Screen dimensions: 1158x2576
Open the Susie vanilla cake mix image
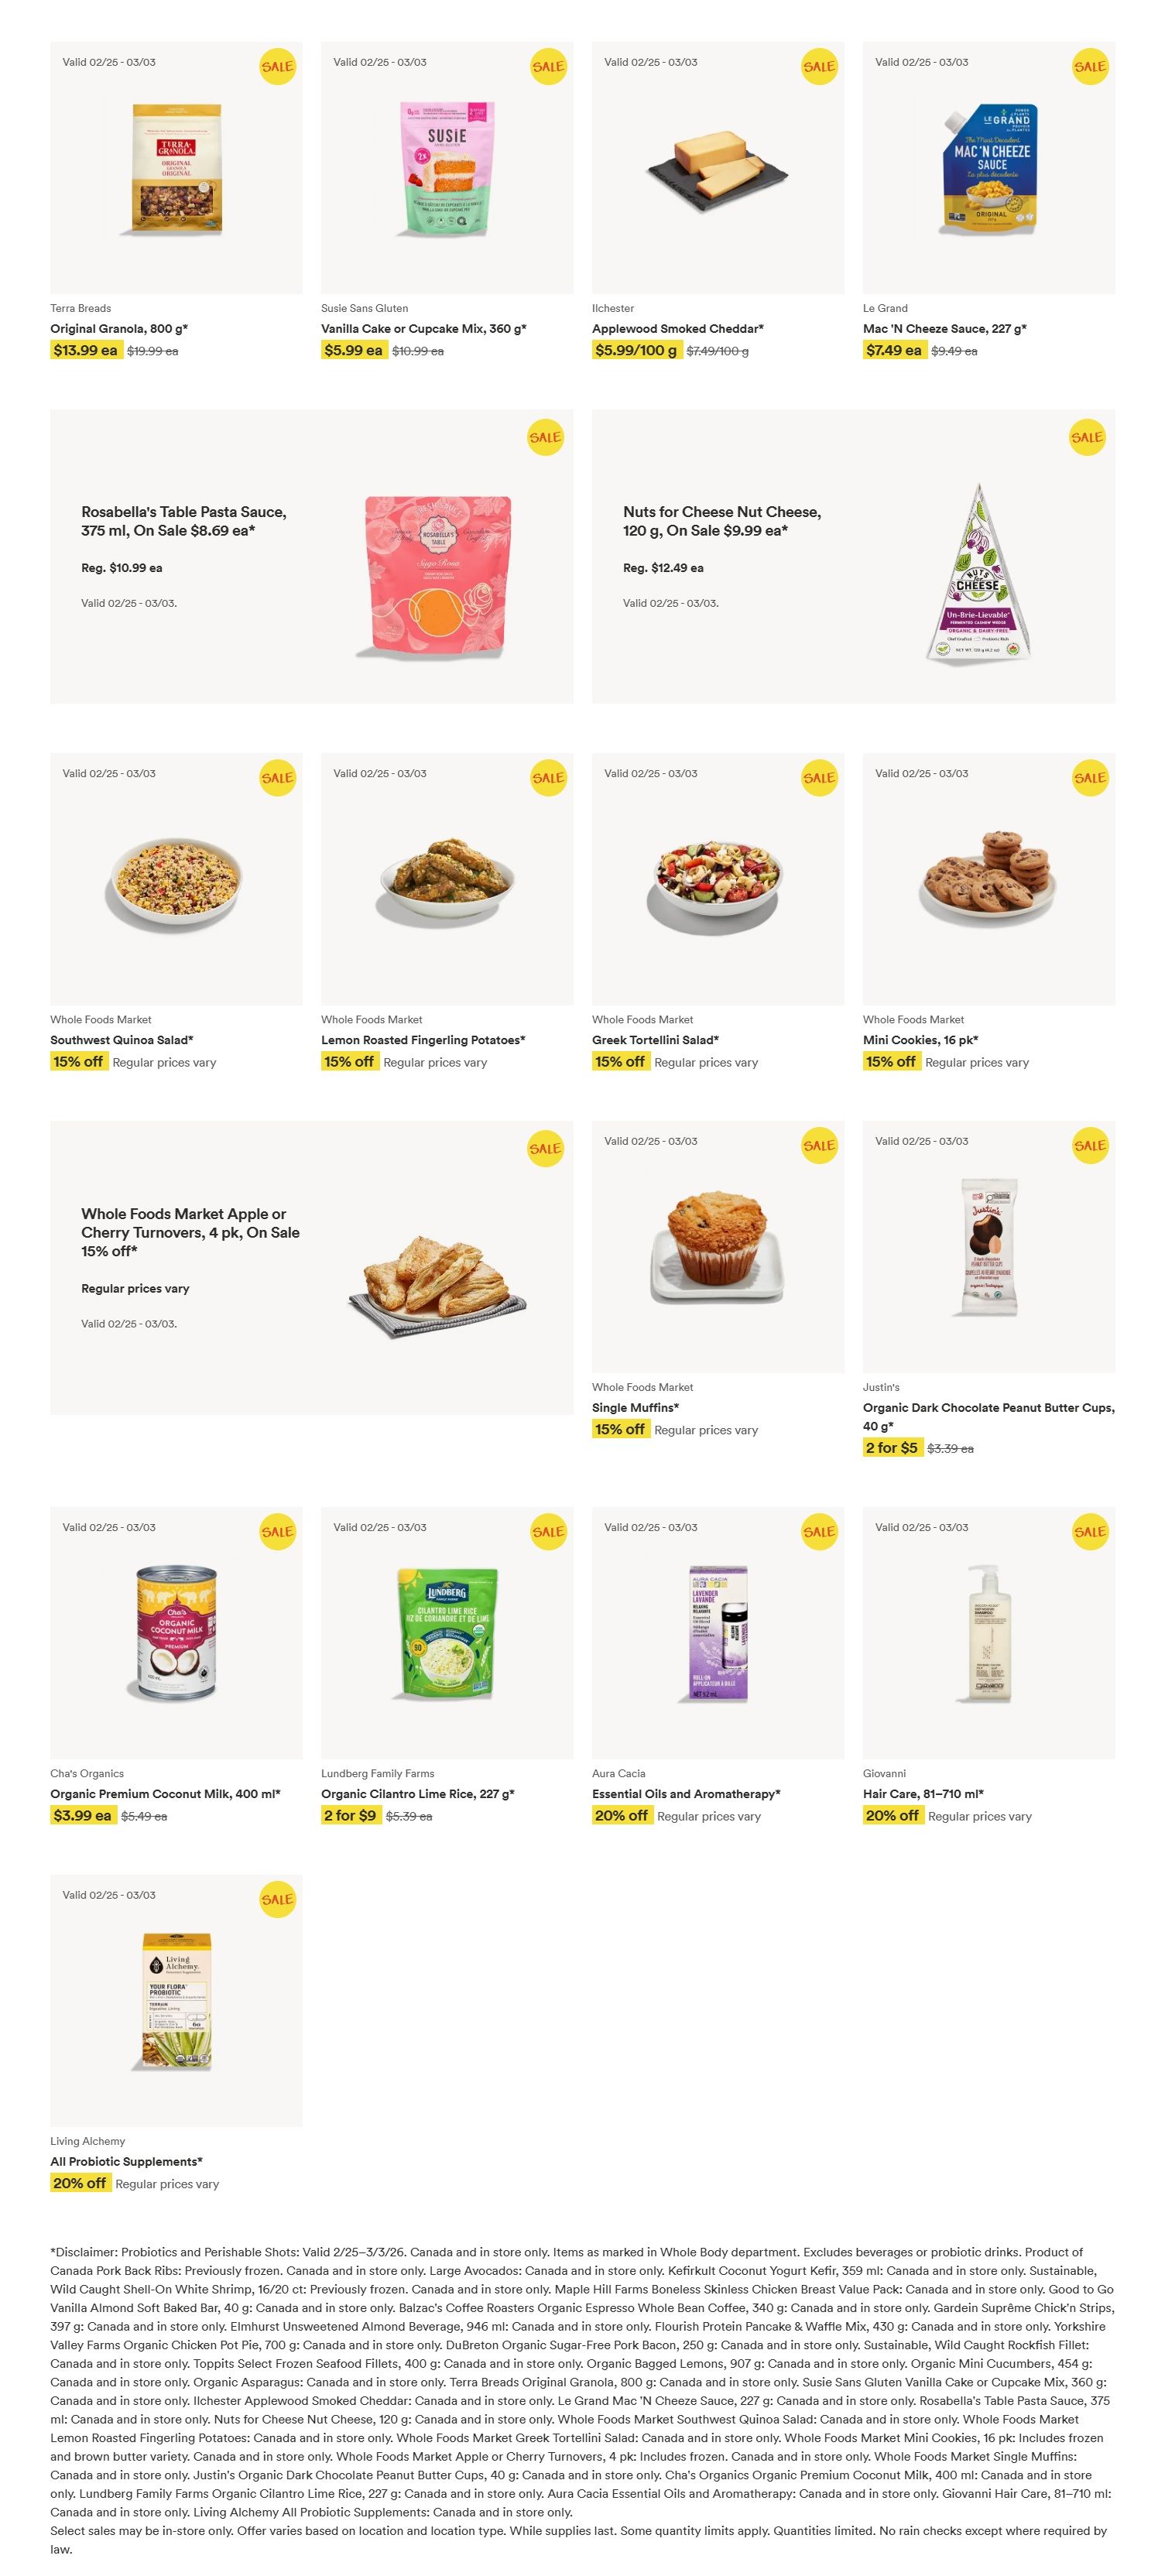click(447, 168)
